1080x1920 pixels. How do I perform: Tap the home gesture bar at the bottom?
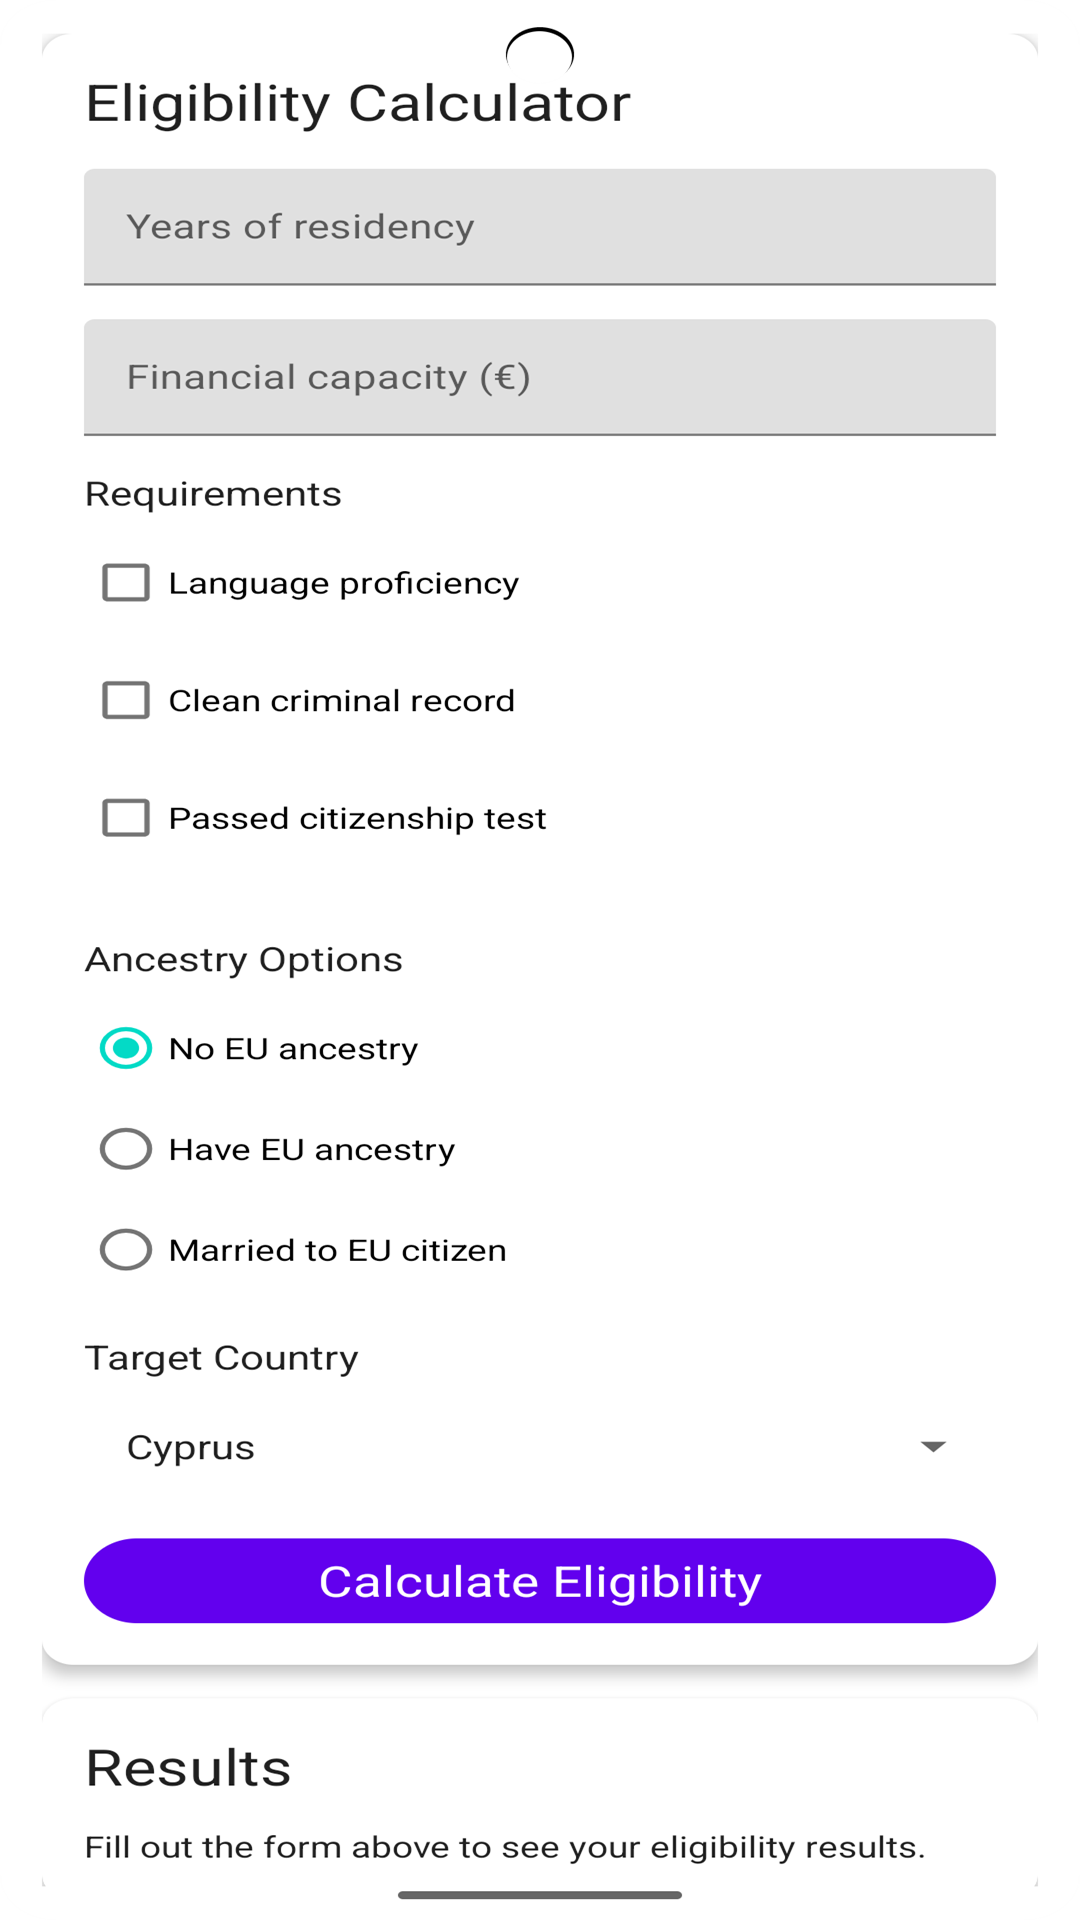pyautogui.click(x=540, y=1894)
